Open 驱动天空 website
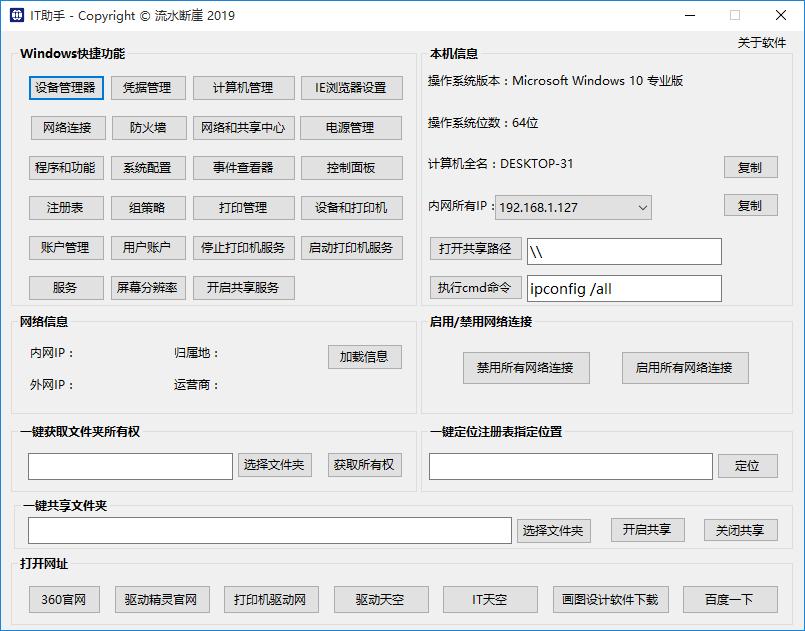The height and width of the screenshot is (631, 805). 381,600
